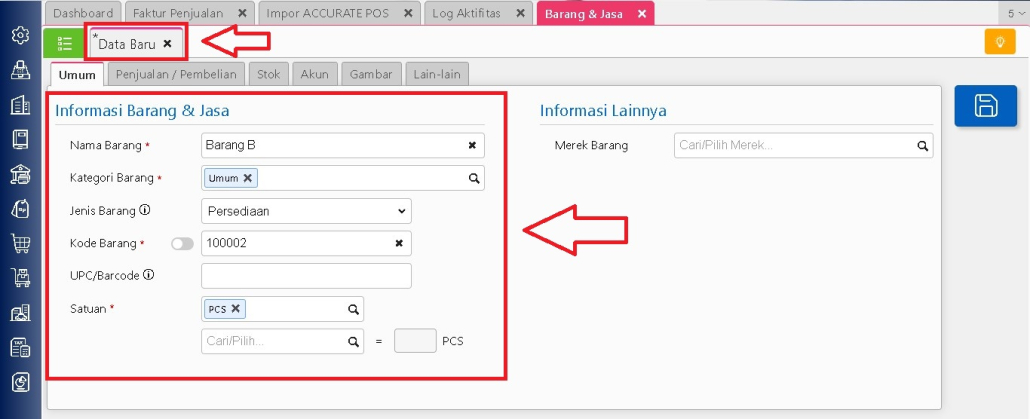Clear the Nama Barang field text
Viewport: 1030px width, 419px height.
tap(472, 145)
